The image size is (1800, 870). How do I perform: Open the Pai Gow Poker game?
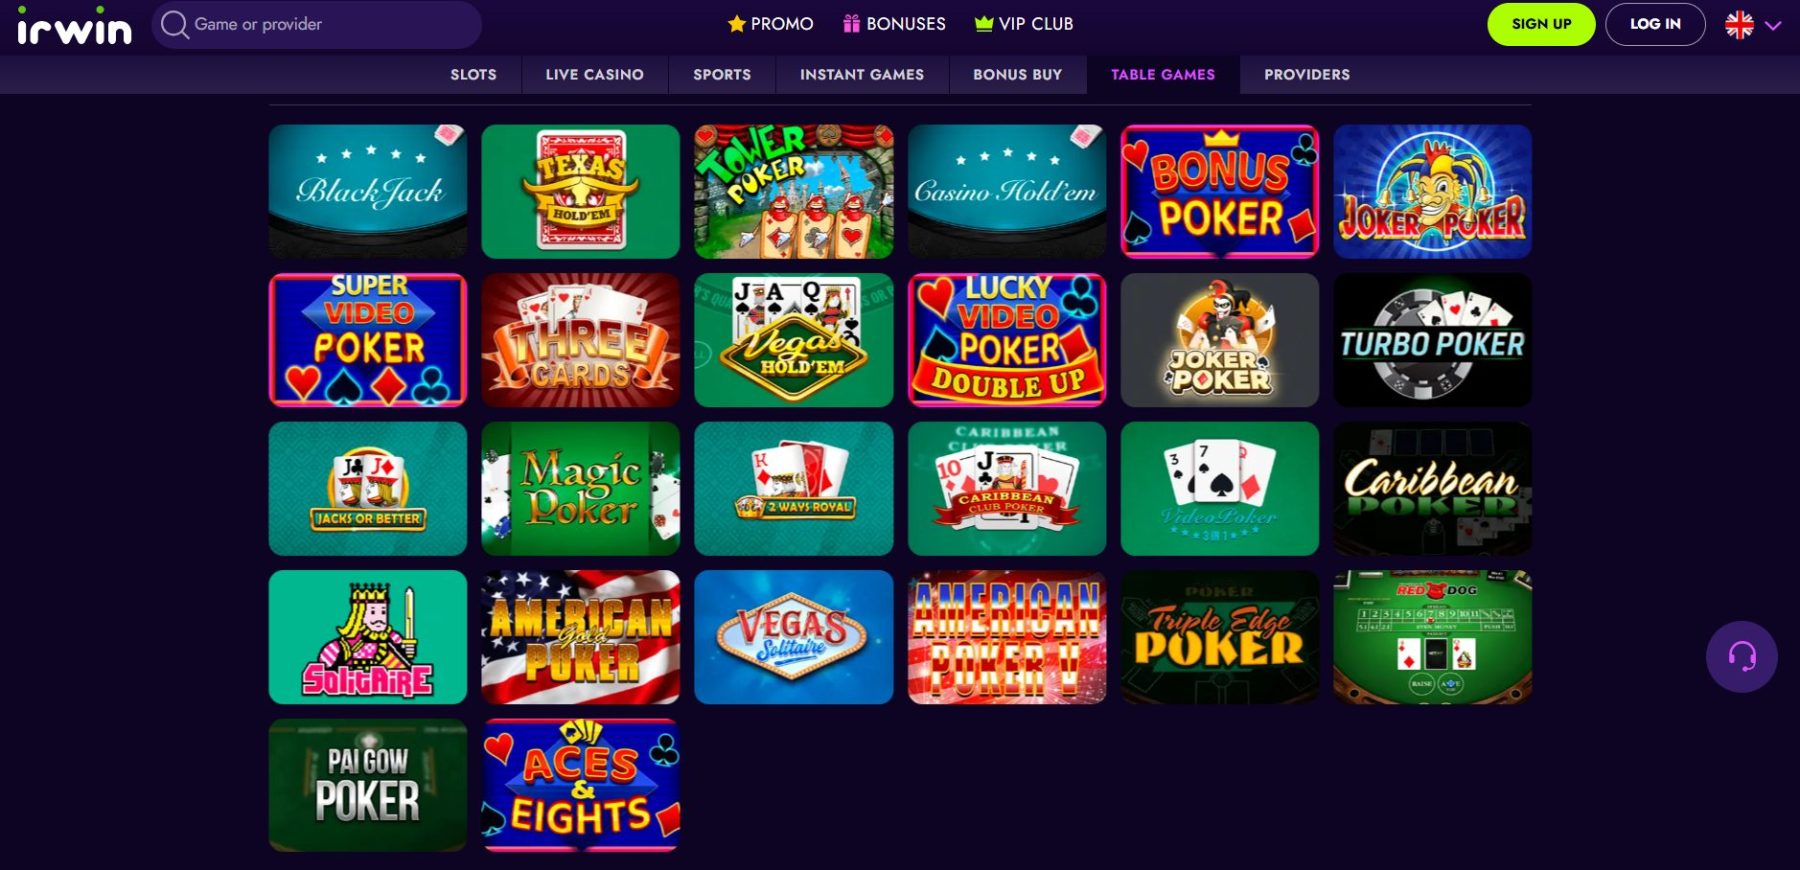point(368,785)
